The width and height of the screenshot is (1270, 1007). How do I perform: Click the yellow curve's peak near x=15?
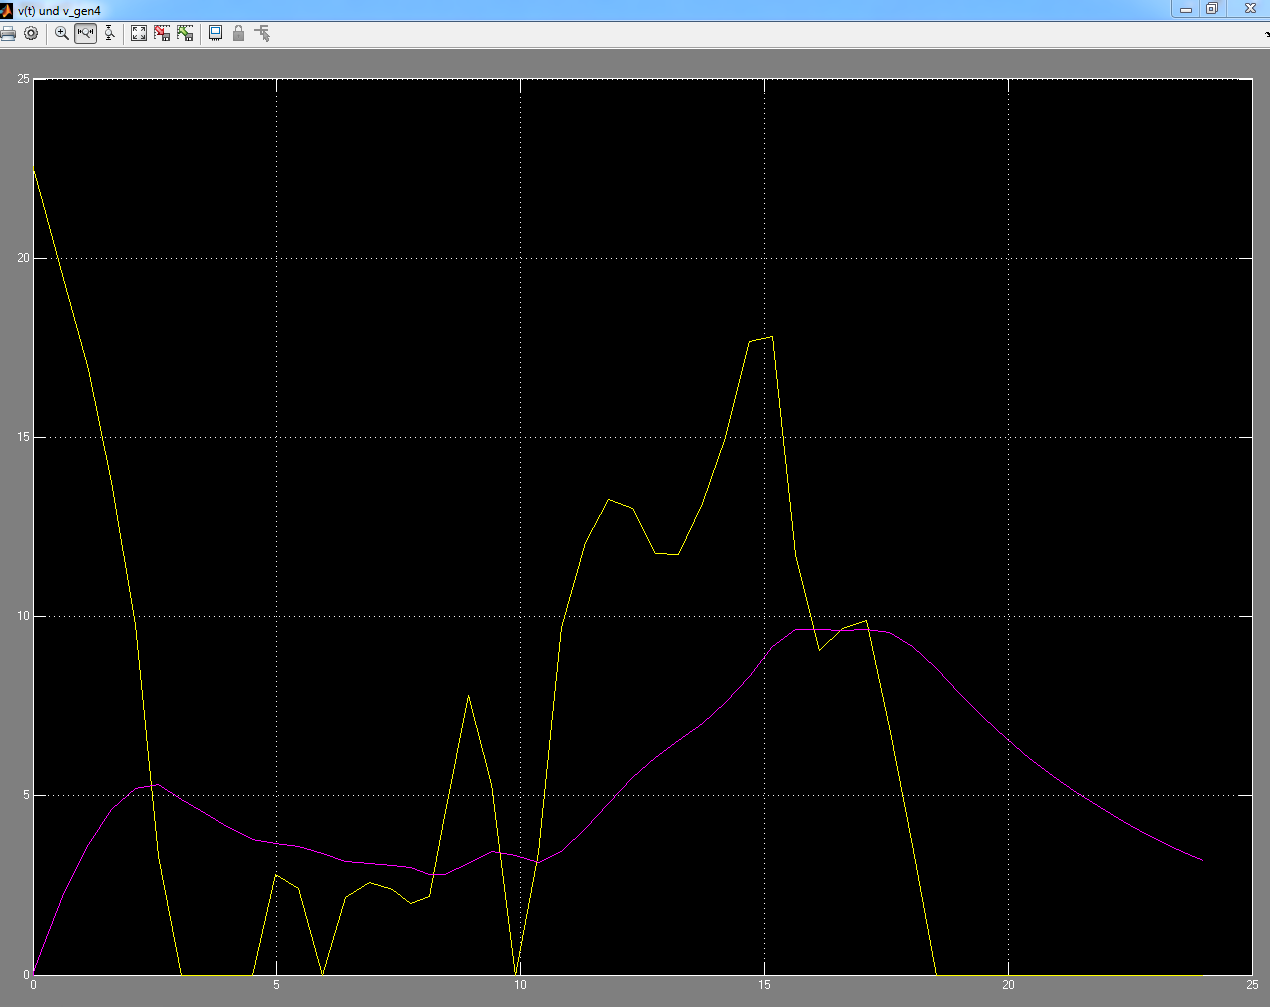tap(771, 337)
